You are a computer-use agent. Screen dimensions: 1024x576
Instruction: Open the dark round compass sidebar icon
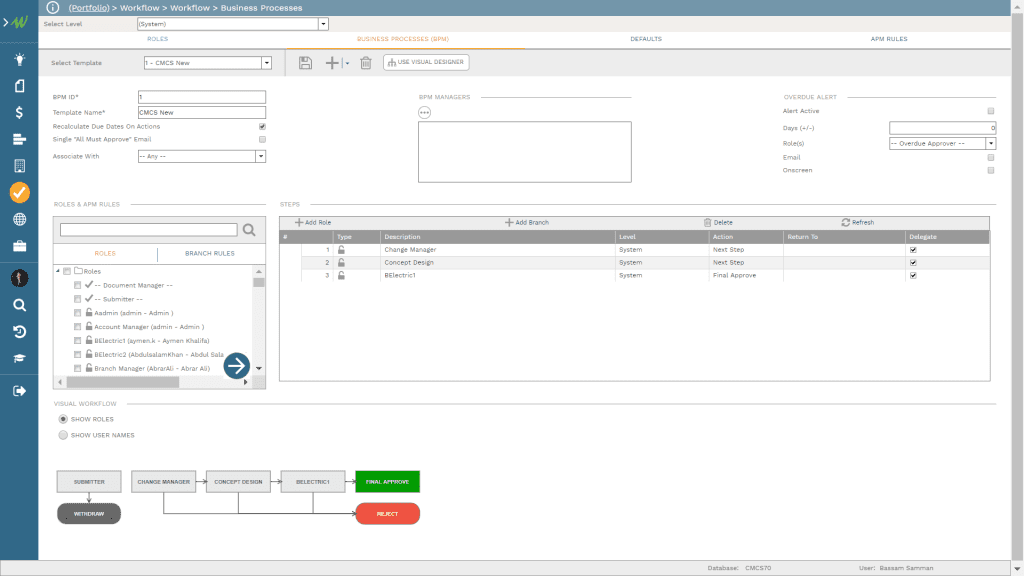[x=20, y=278]
